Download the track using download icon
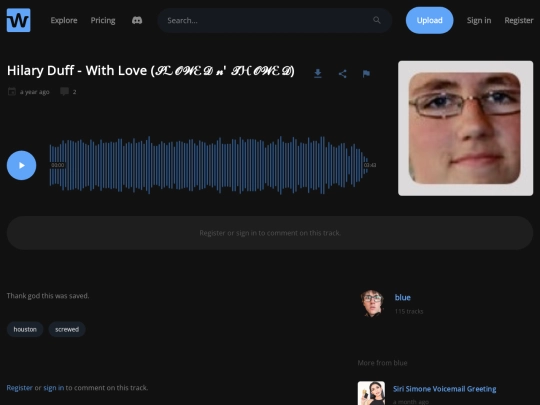 click(x=318, y=73)
